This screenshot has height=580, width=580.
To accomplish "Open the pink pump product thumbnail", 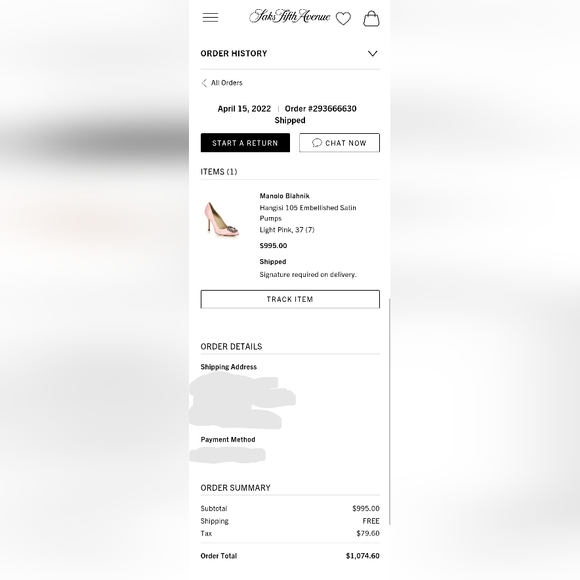I will (222, 219).
